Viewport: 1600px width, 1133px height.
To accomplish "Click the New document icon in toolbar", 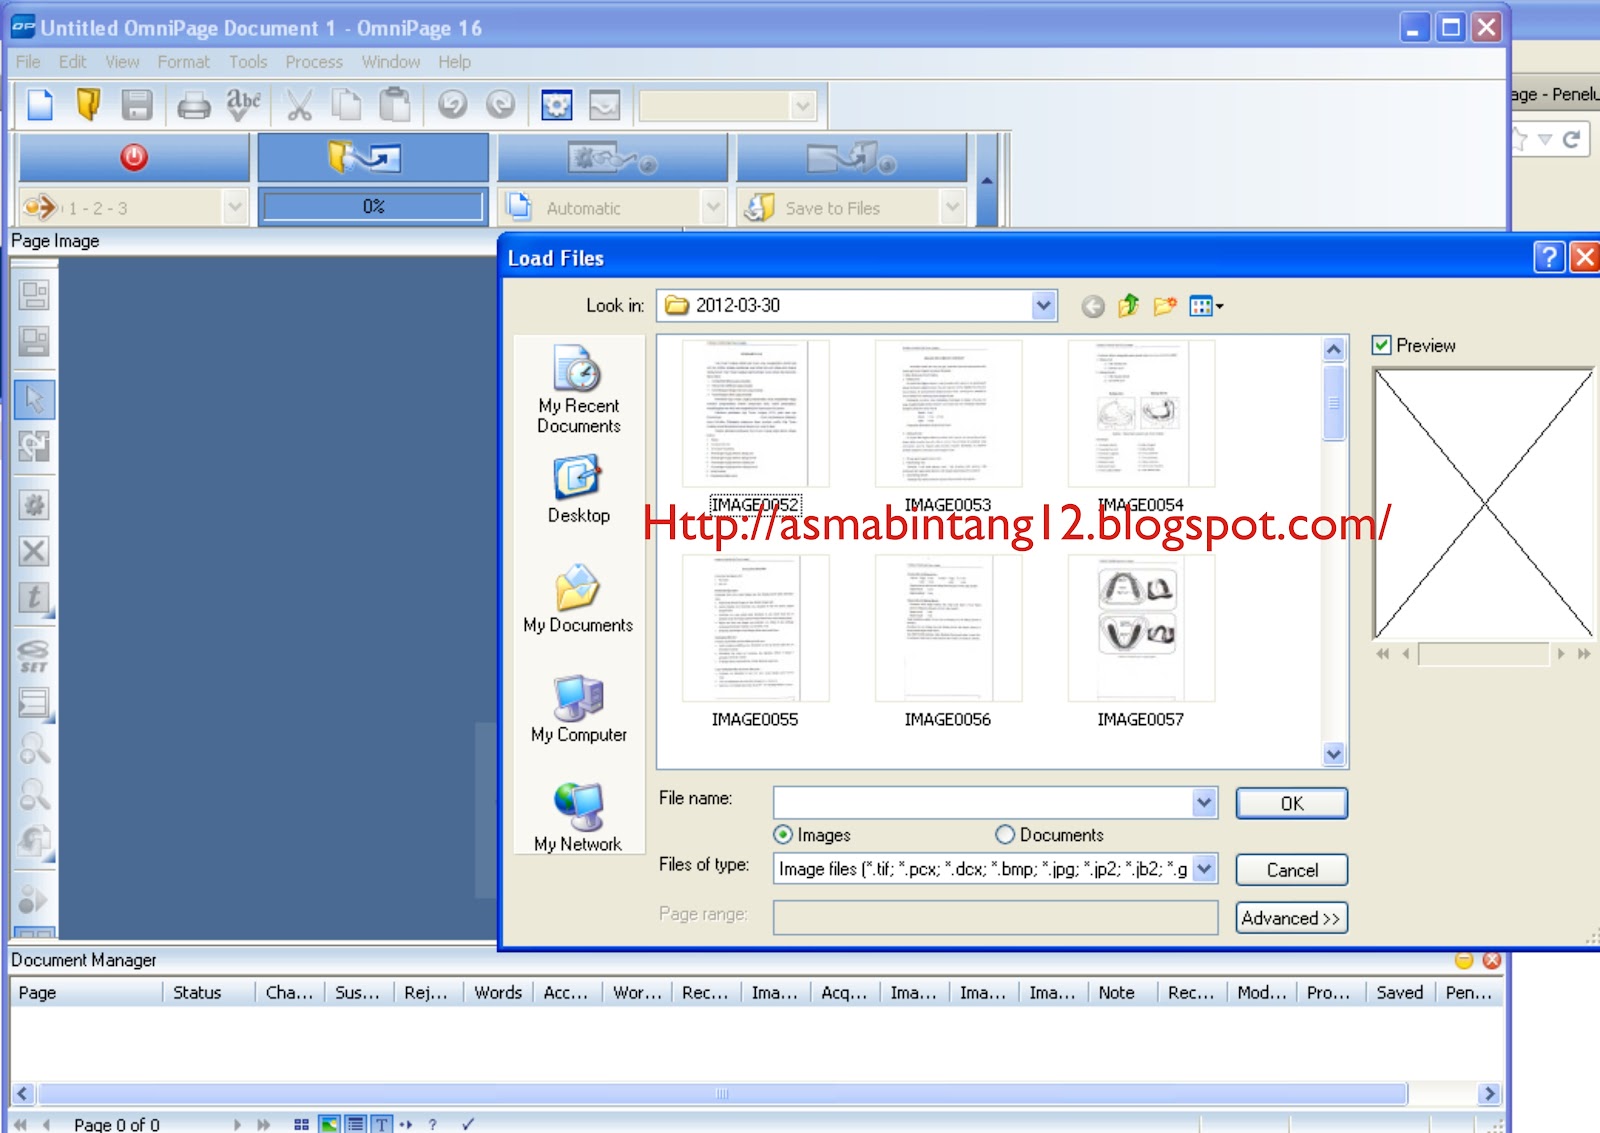I will pyautogui.click(x=40, y=104).
